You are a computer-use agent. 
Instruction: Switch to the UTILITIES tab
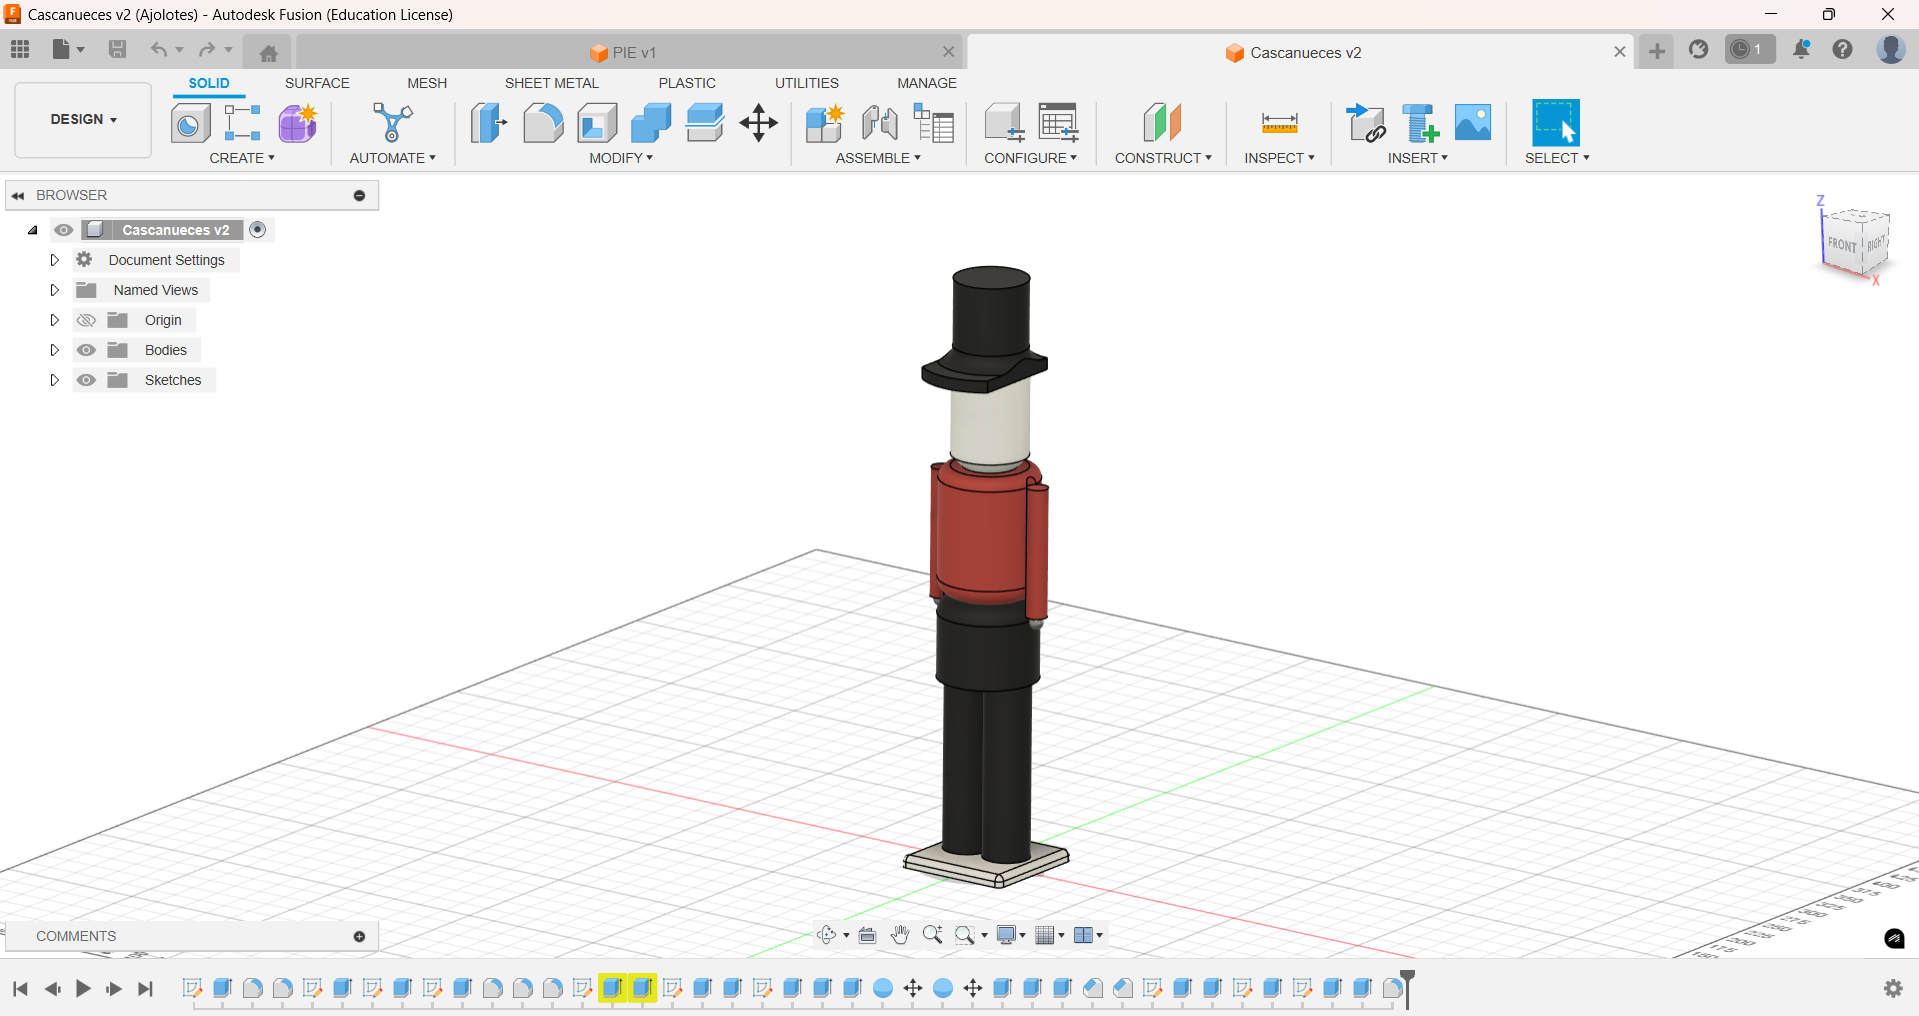[x=807, y=83]
